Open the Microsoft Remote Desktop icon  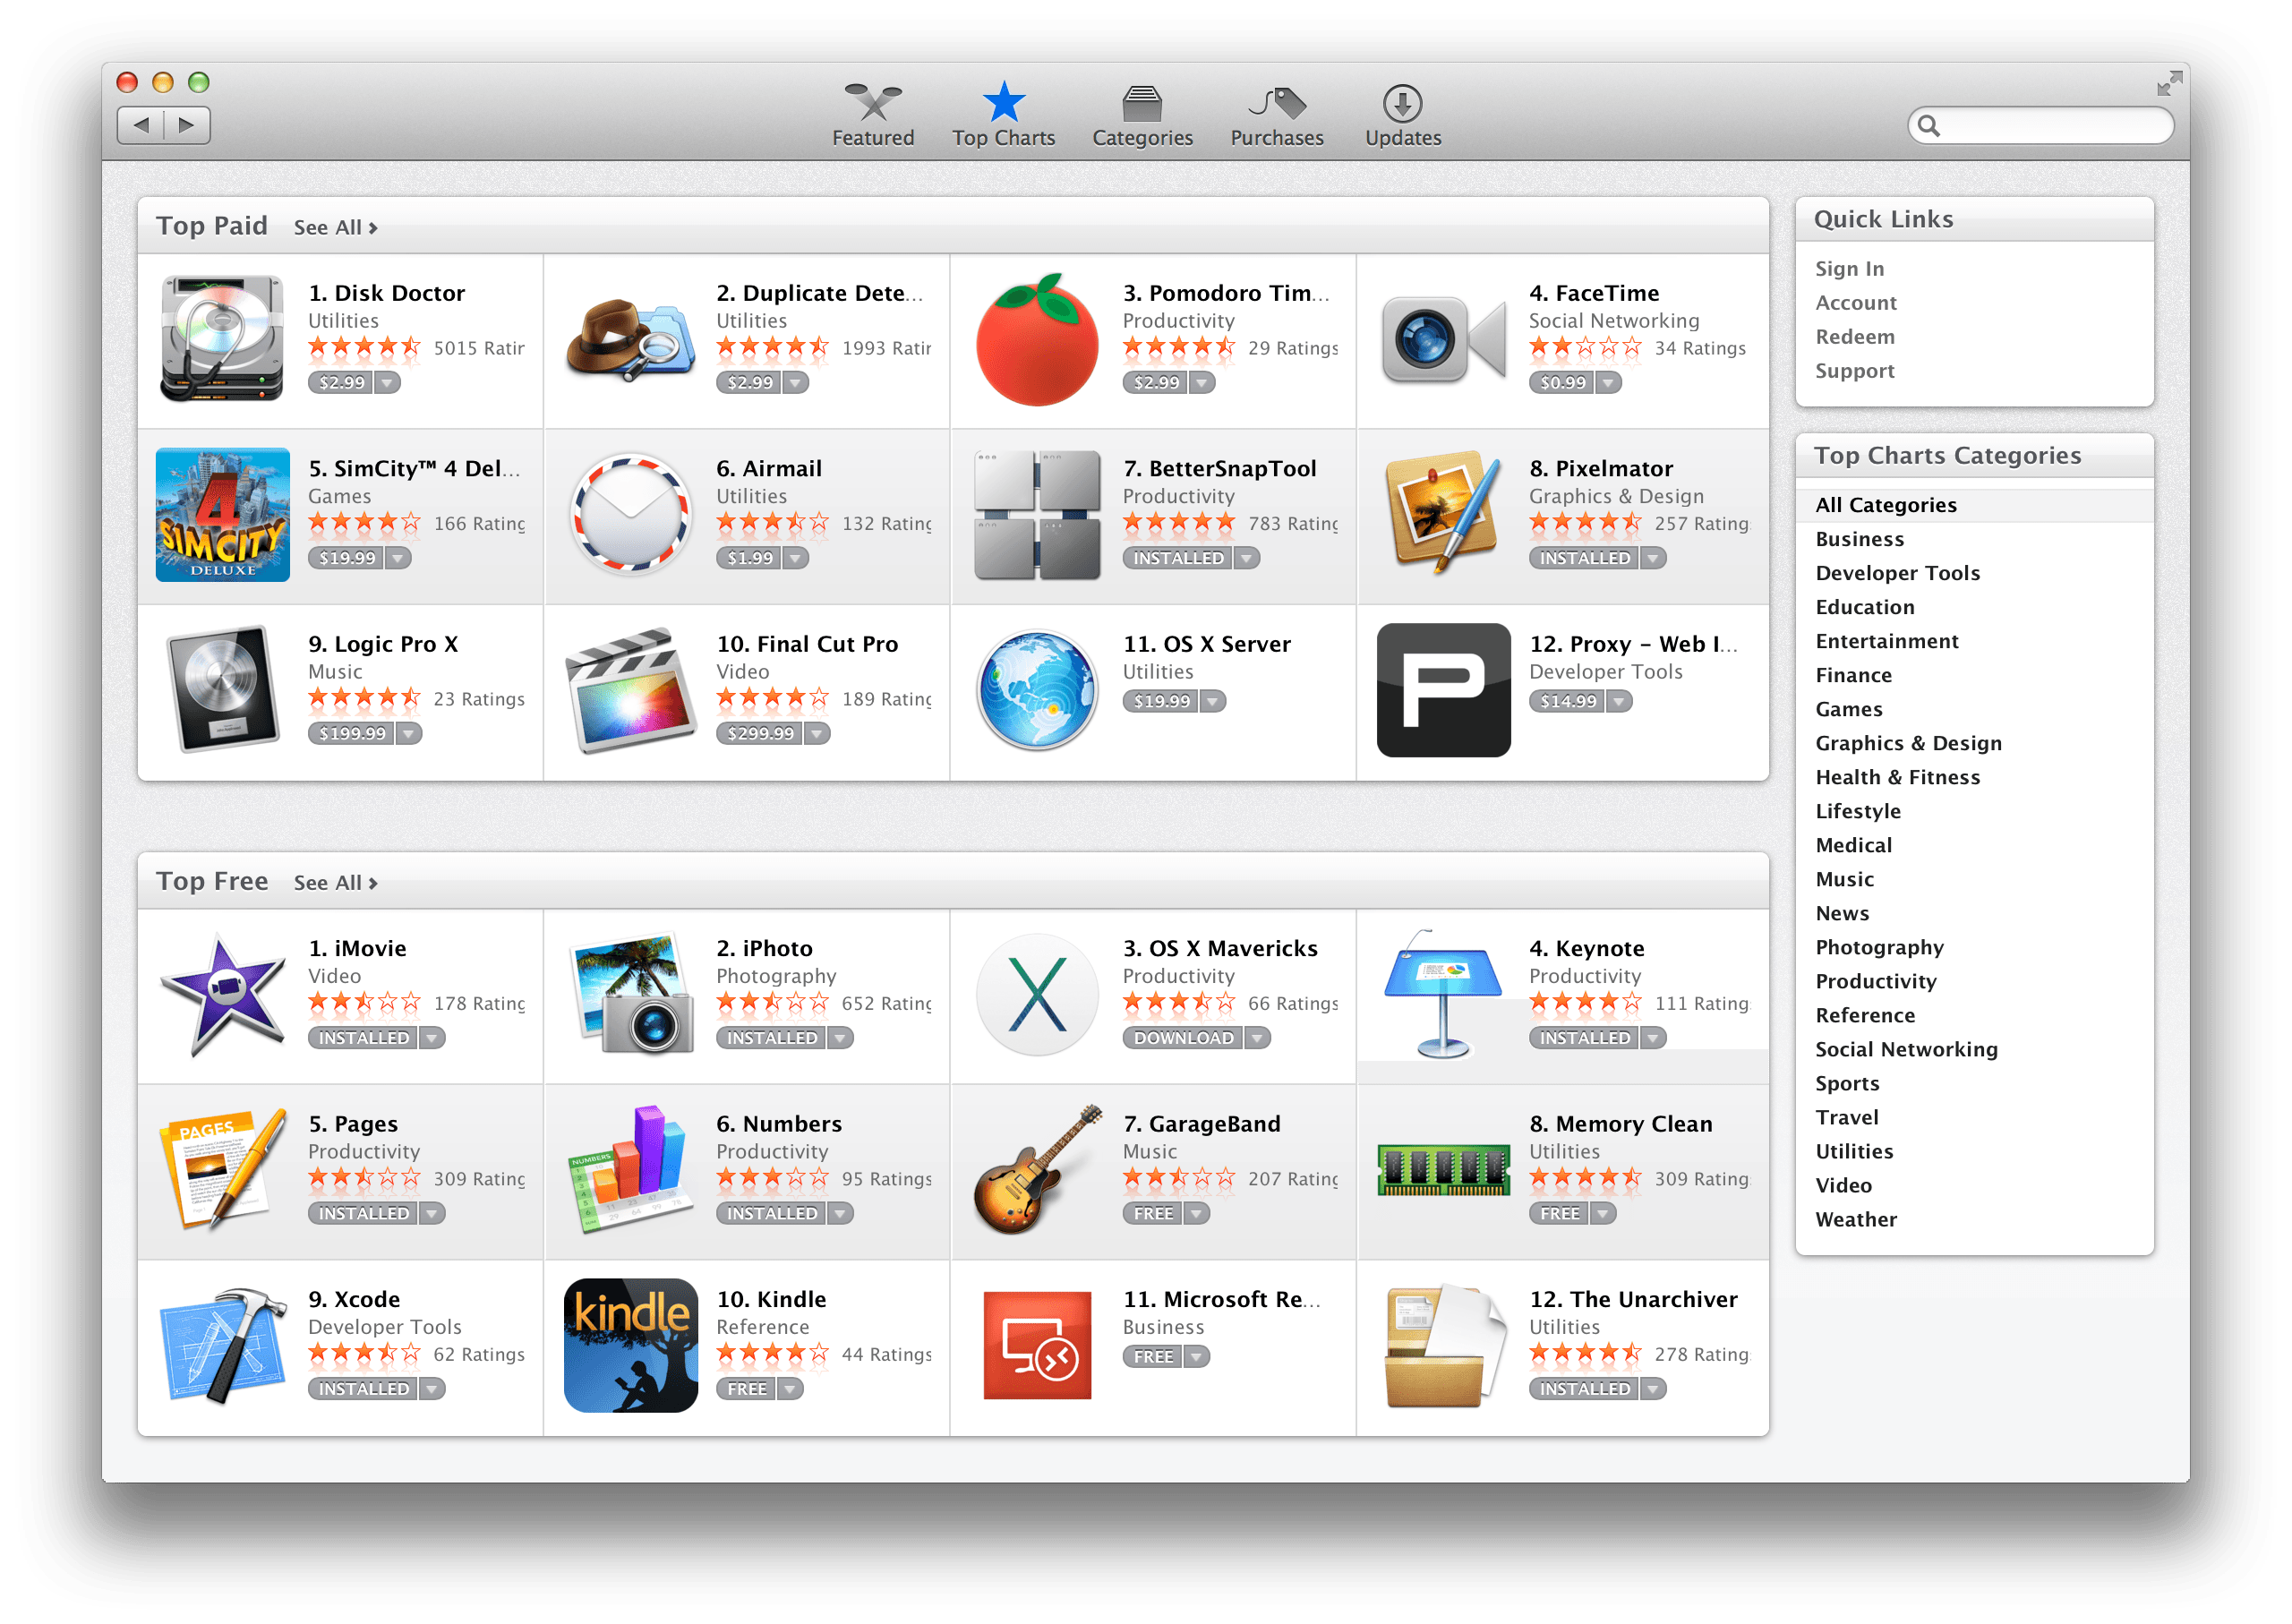click(x=1036, y=1346)
